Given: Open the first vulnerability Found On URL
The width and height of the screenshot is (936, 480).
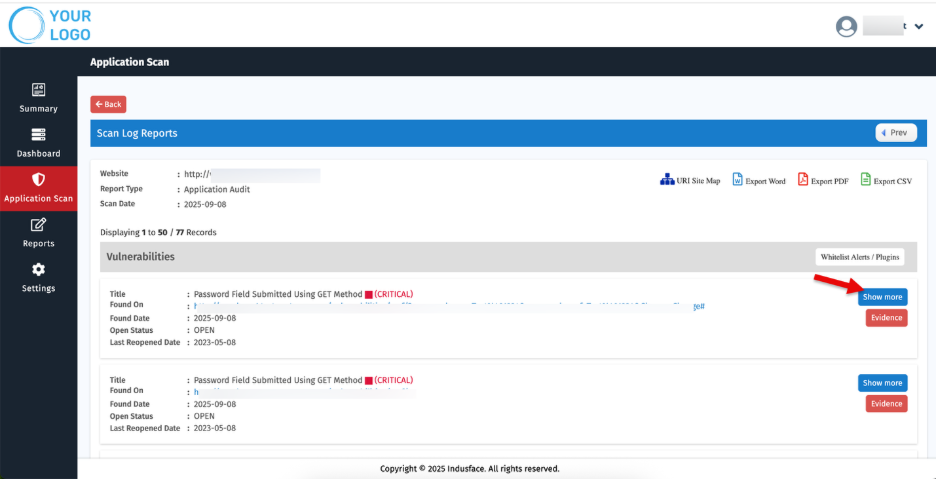Looking at the screenshot, I should [449, 306].
